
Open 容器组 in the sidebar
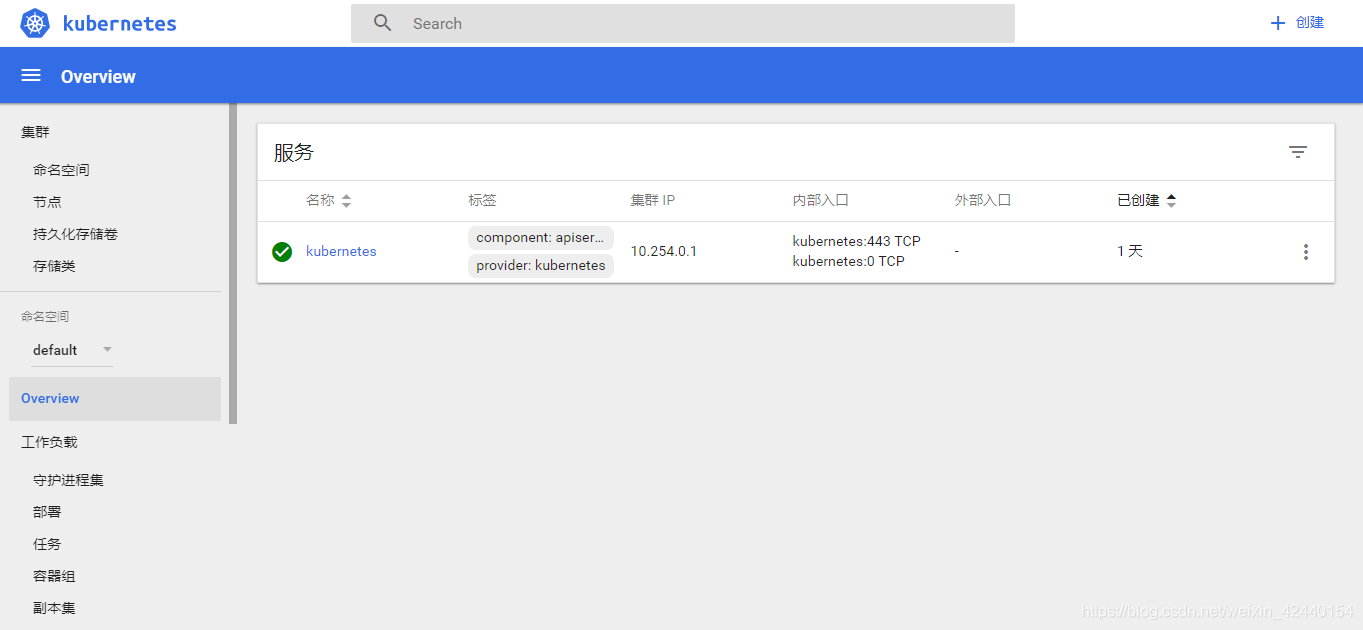pos(54,576)
